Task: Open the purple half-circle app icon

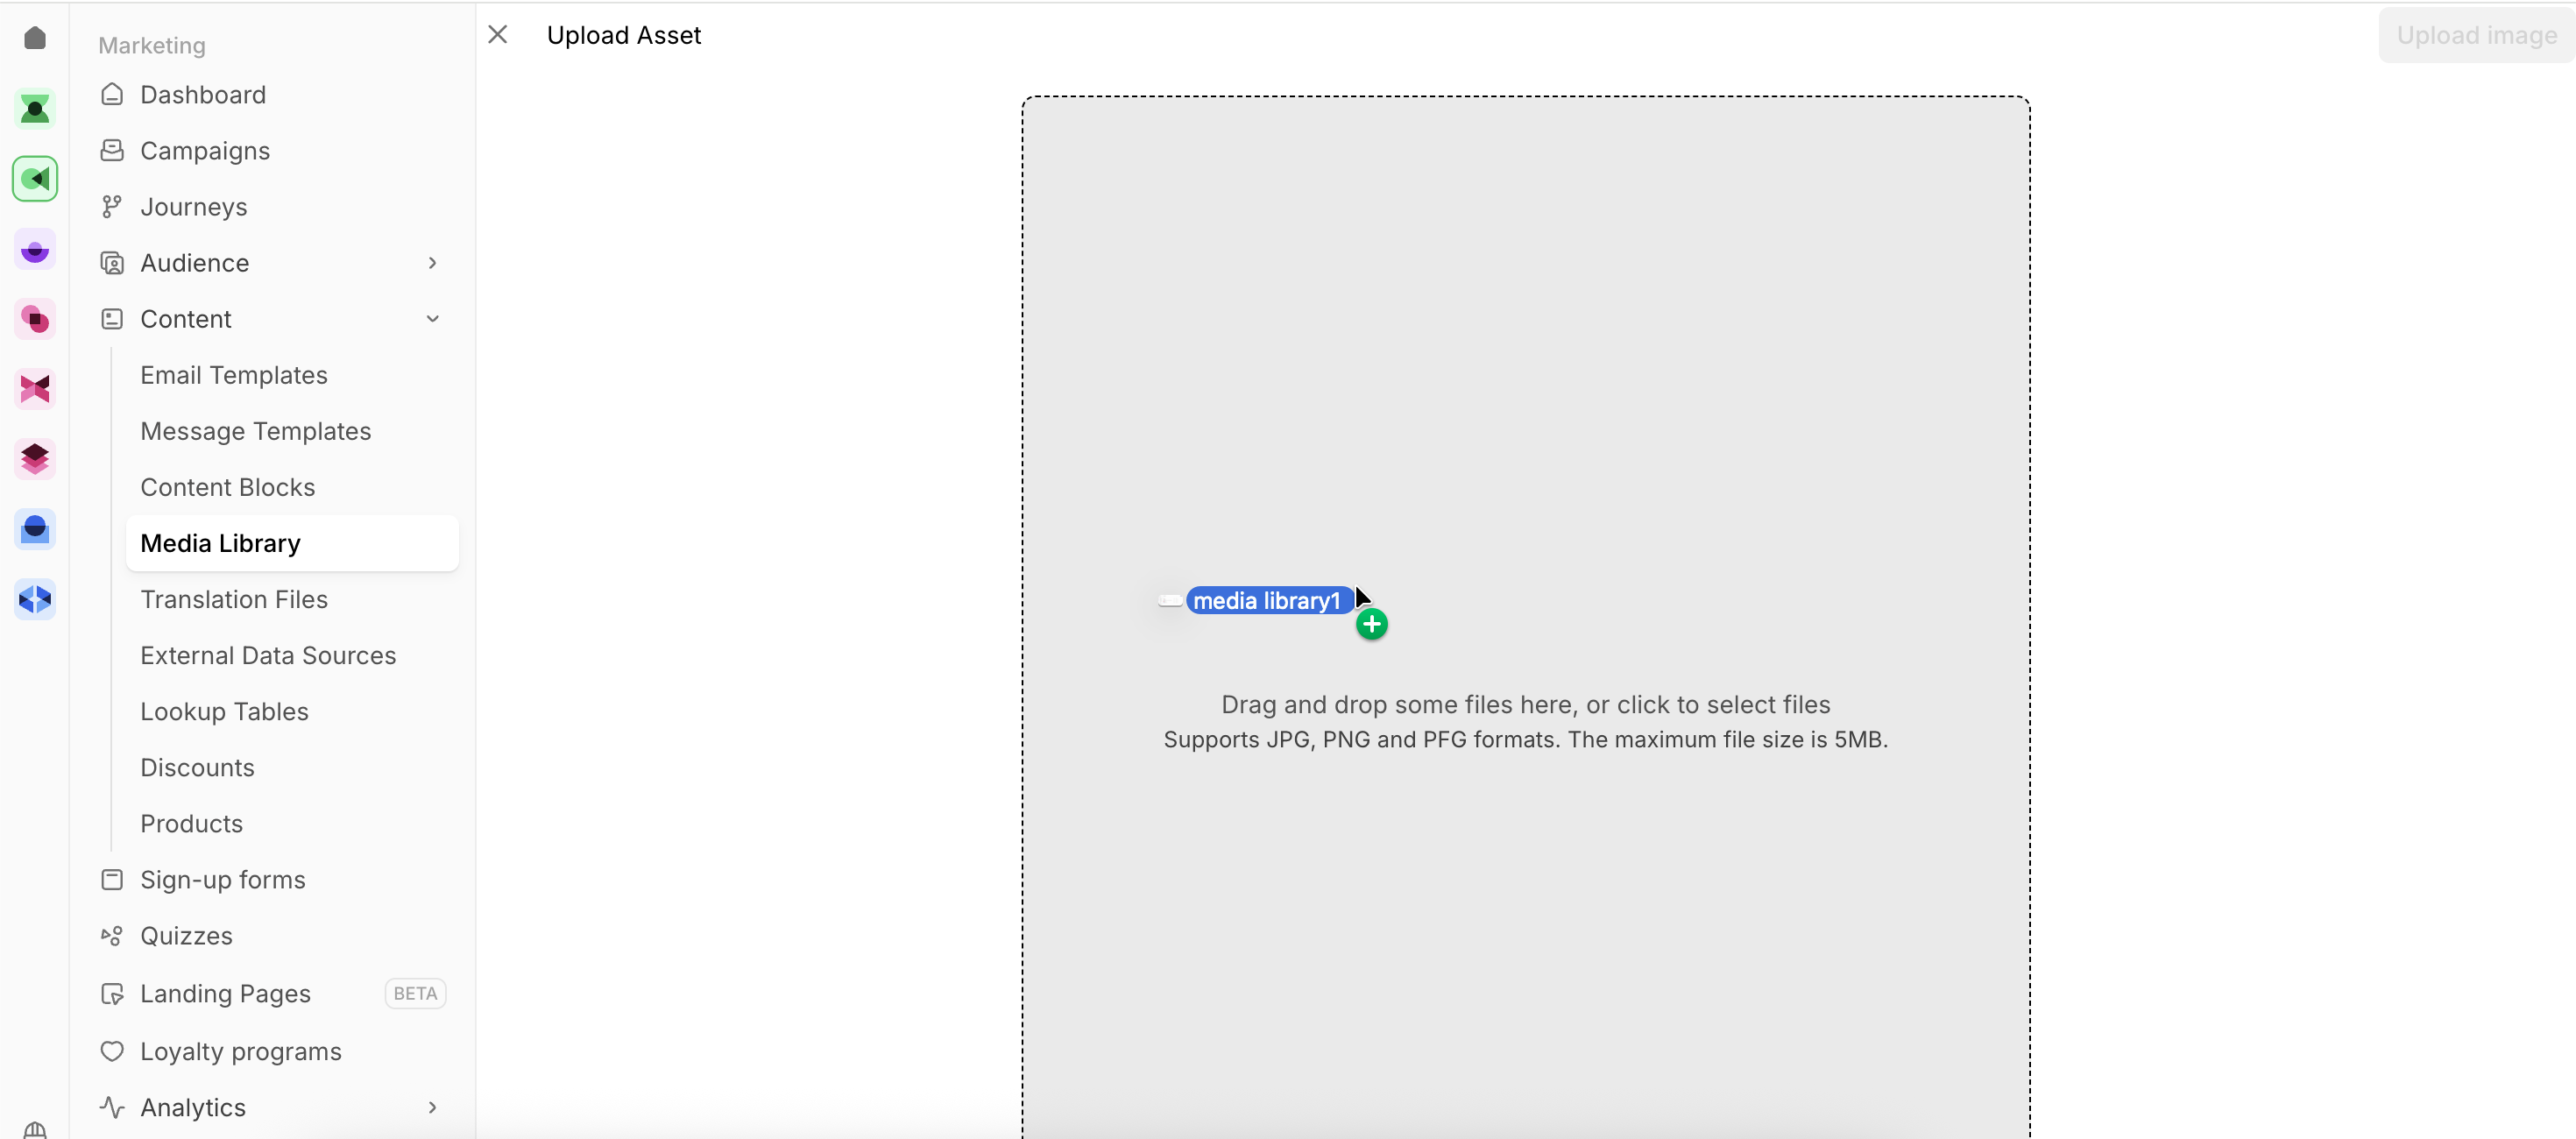Action: [35, 249]
